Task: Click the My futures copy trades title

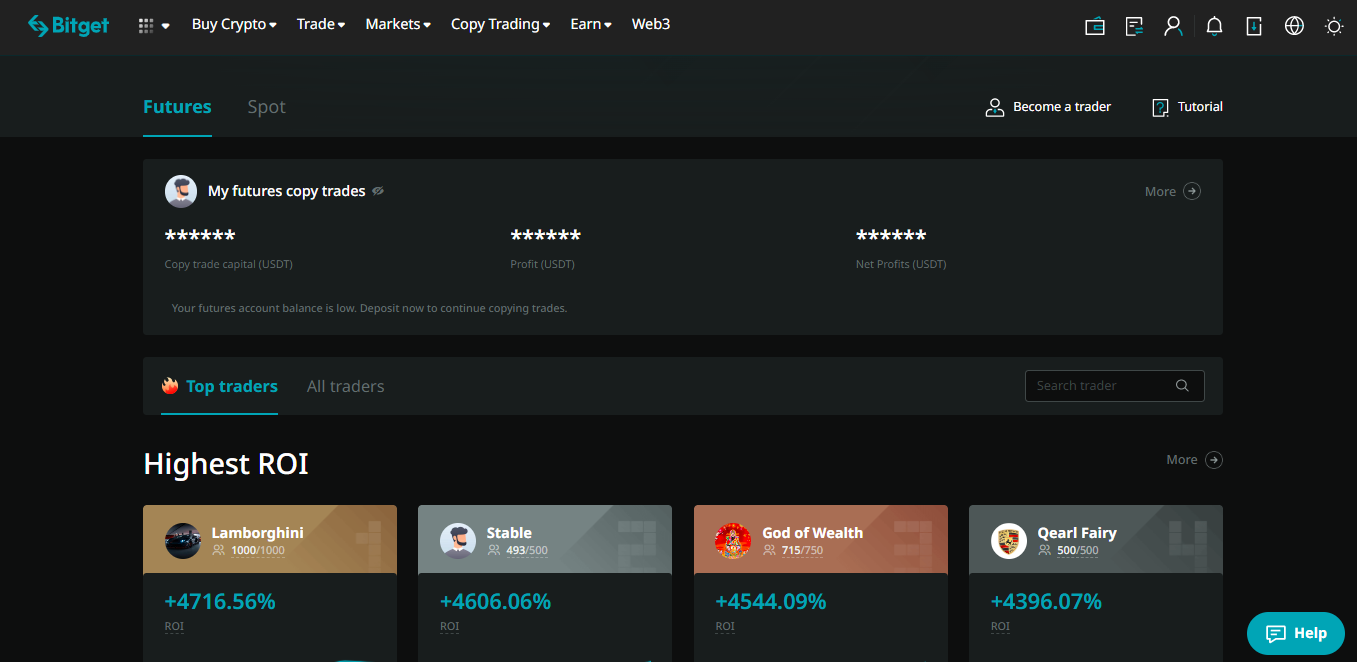Action: pos(287,191)
